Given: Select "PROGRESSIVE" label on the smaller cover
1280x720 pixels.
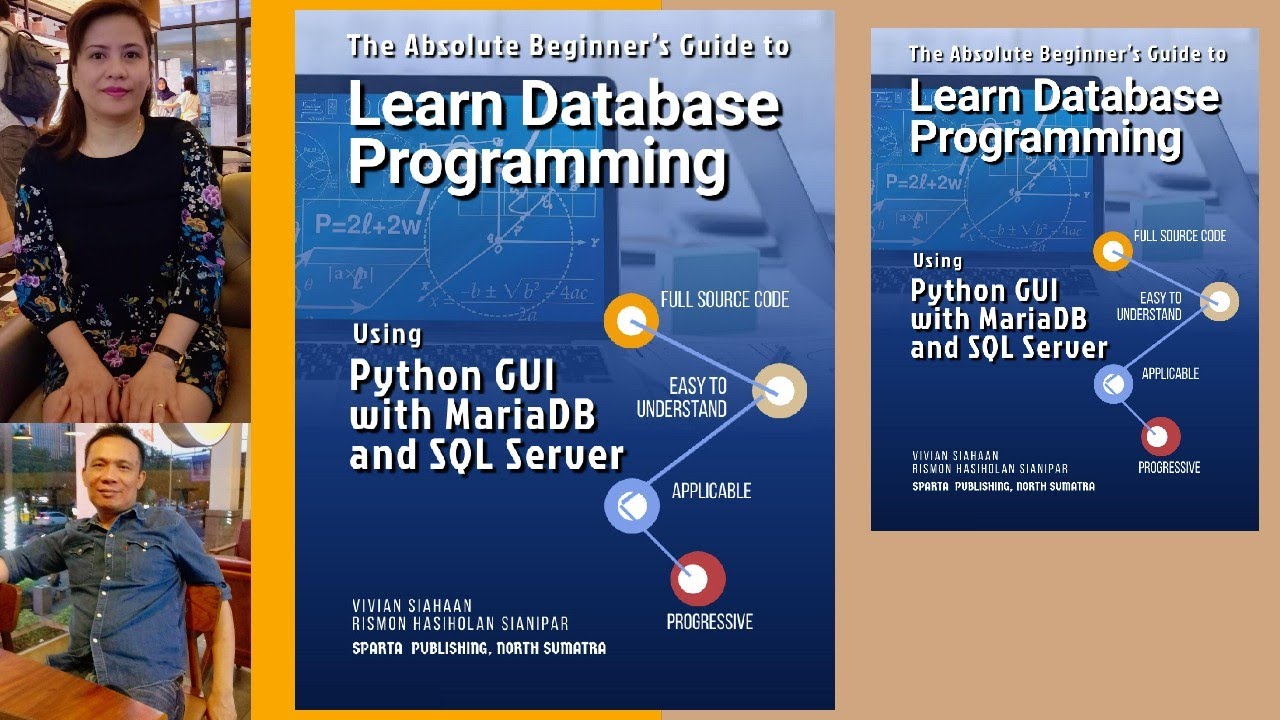Looking at the screenshot, I should coord(1169,467).
